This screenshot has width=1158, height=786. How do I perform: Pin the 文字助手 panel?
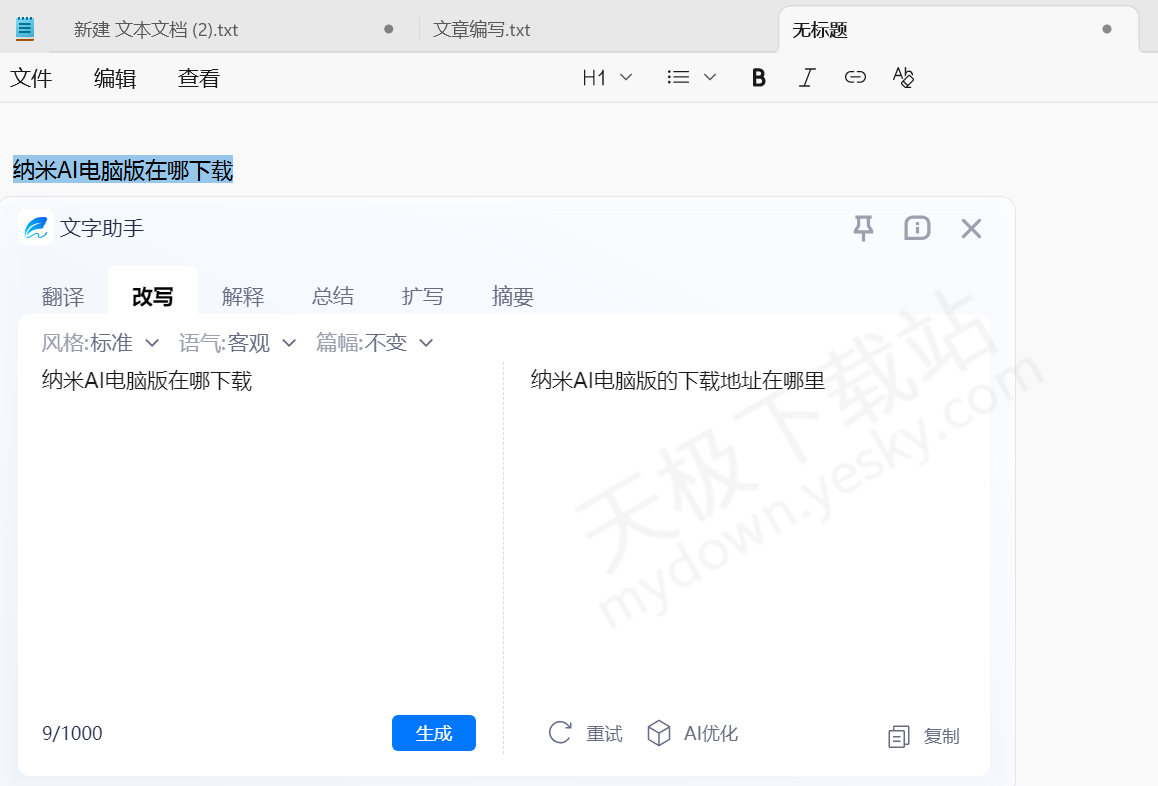coord(863,228)
